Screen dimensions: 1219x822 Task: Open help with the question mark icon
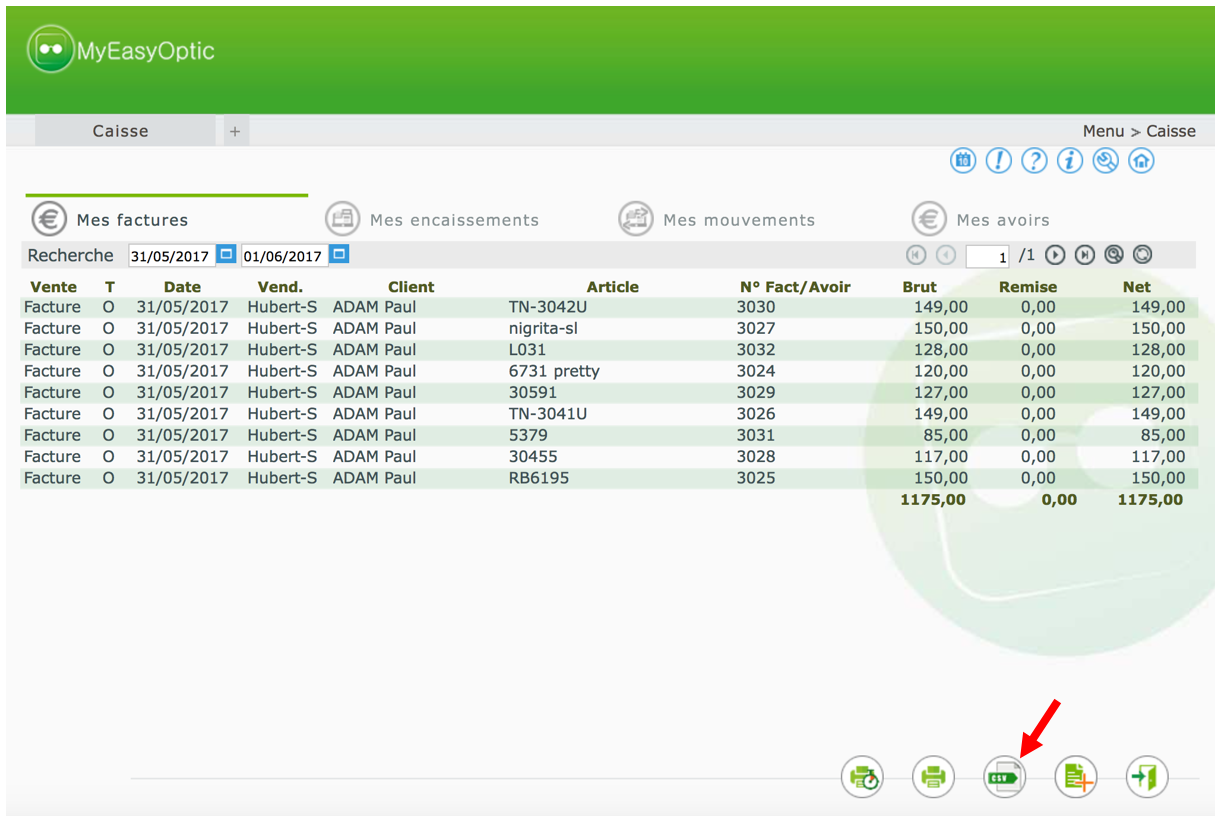click(x=1035, y=160)
